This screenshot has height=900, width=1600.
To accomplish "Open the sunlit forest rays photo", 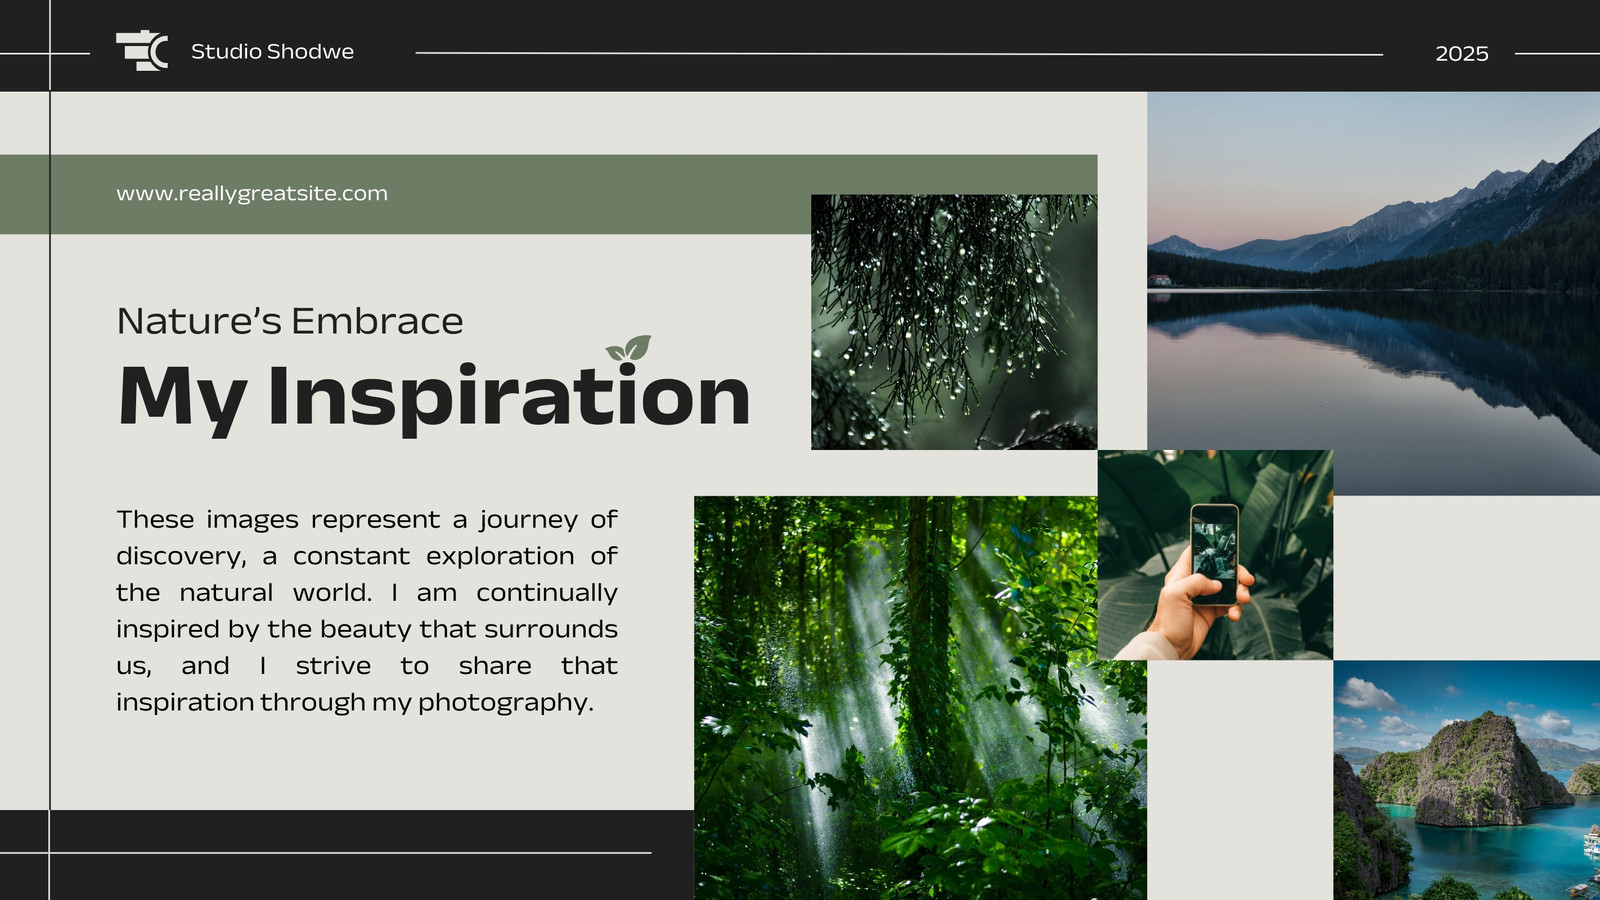I will [x=920, y=698].
